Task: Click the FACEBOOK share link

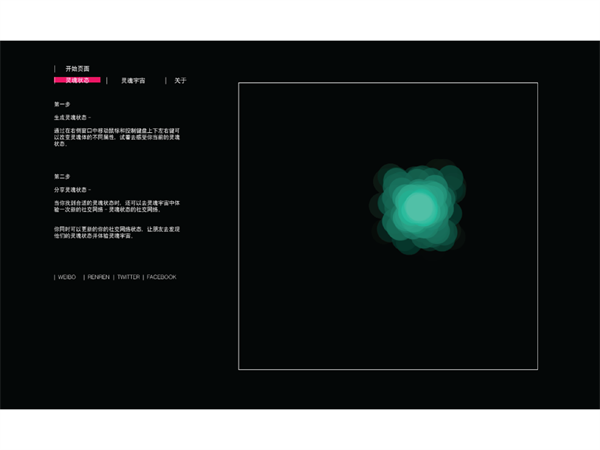Action: [x=161, y=277]
